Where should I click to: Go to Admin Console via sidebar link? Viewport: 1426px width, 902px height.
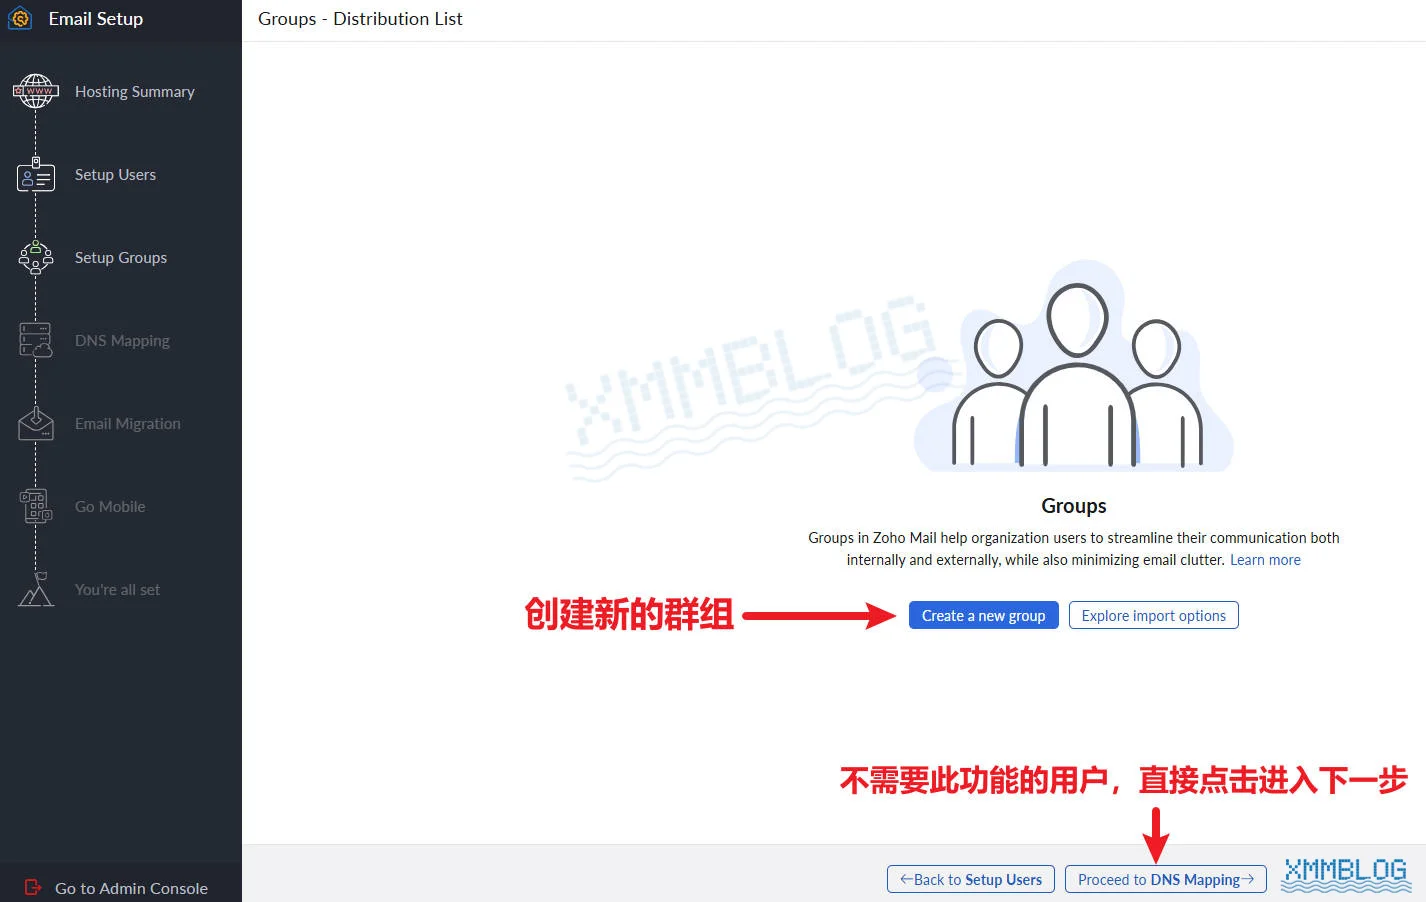pyautogui.click(x=131, y=888)
